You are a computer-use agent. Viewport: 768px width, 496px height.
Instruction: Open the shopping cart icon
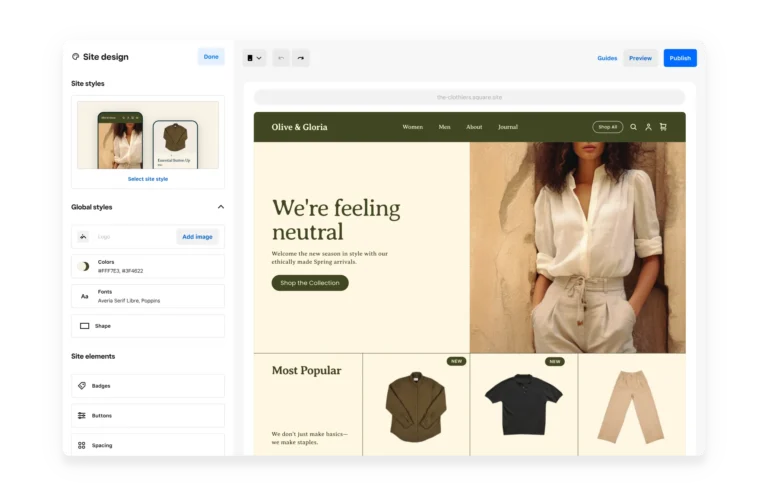[x=663, y=127]
